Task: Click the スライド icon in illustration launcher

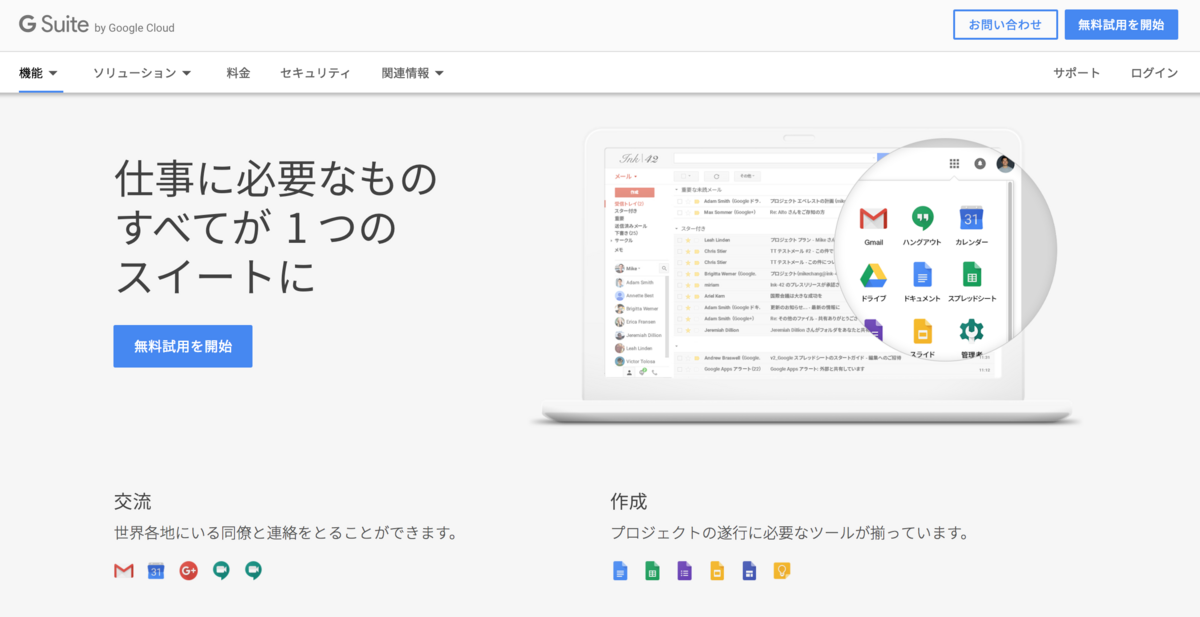Action: click(922, 332)
